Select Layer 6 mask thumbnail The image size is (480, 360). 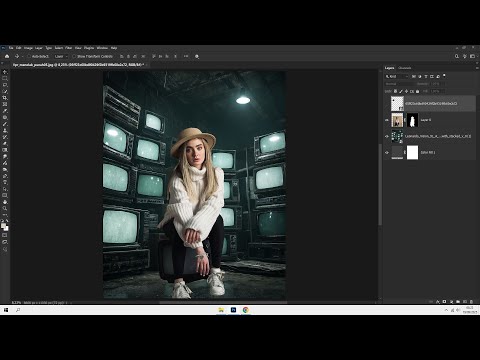(x=412, y=120)
